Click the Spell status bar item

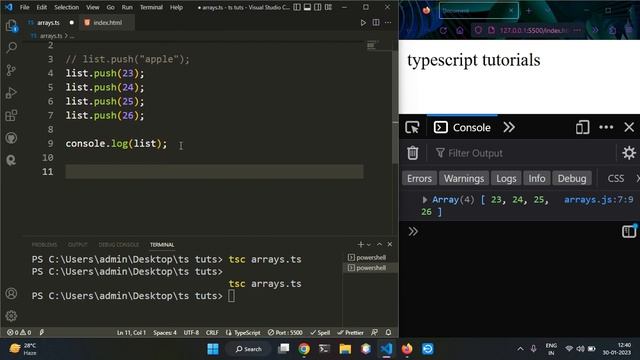[x=320, y=333]
